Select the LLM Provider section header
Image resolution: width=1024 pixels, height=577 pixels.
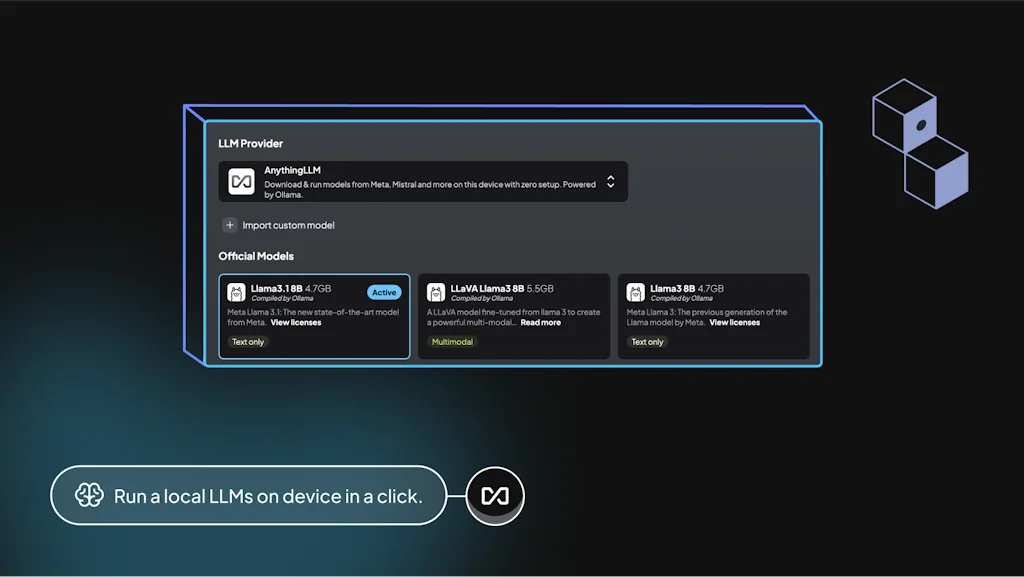[251, 143]
